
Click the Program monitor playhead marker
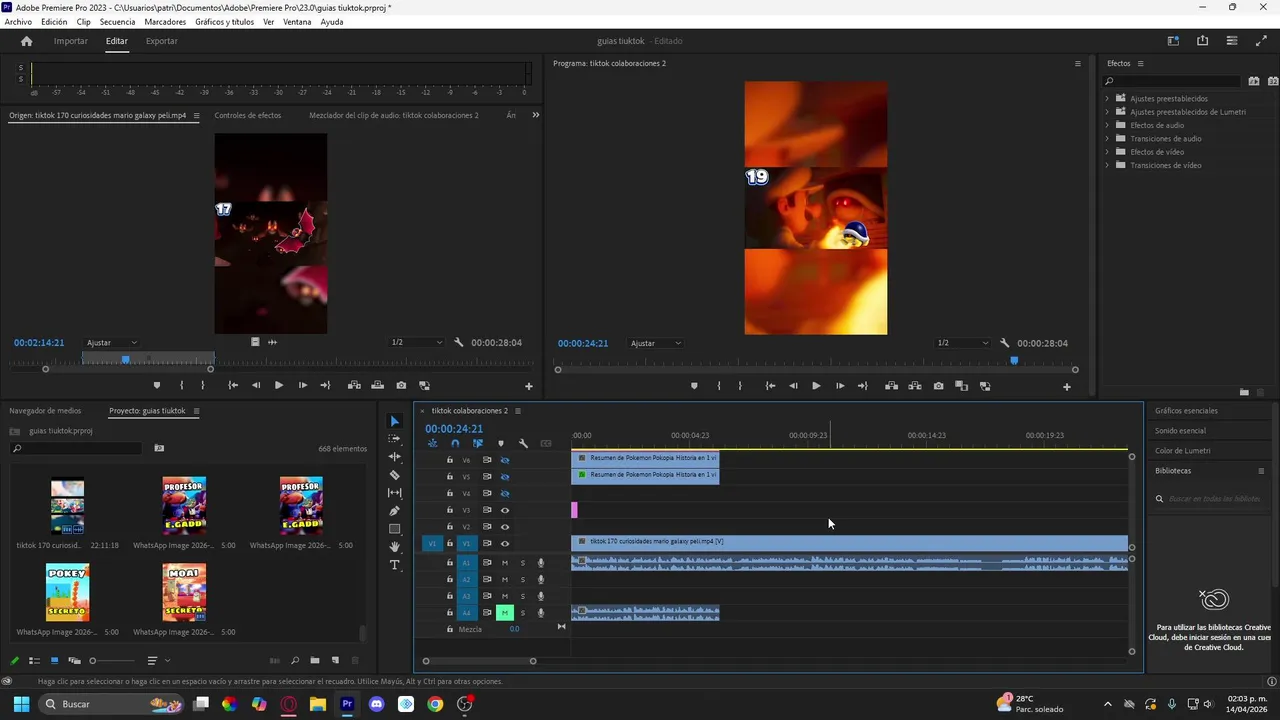pos(1014,360)
